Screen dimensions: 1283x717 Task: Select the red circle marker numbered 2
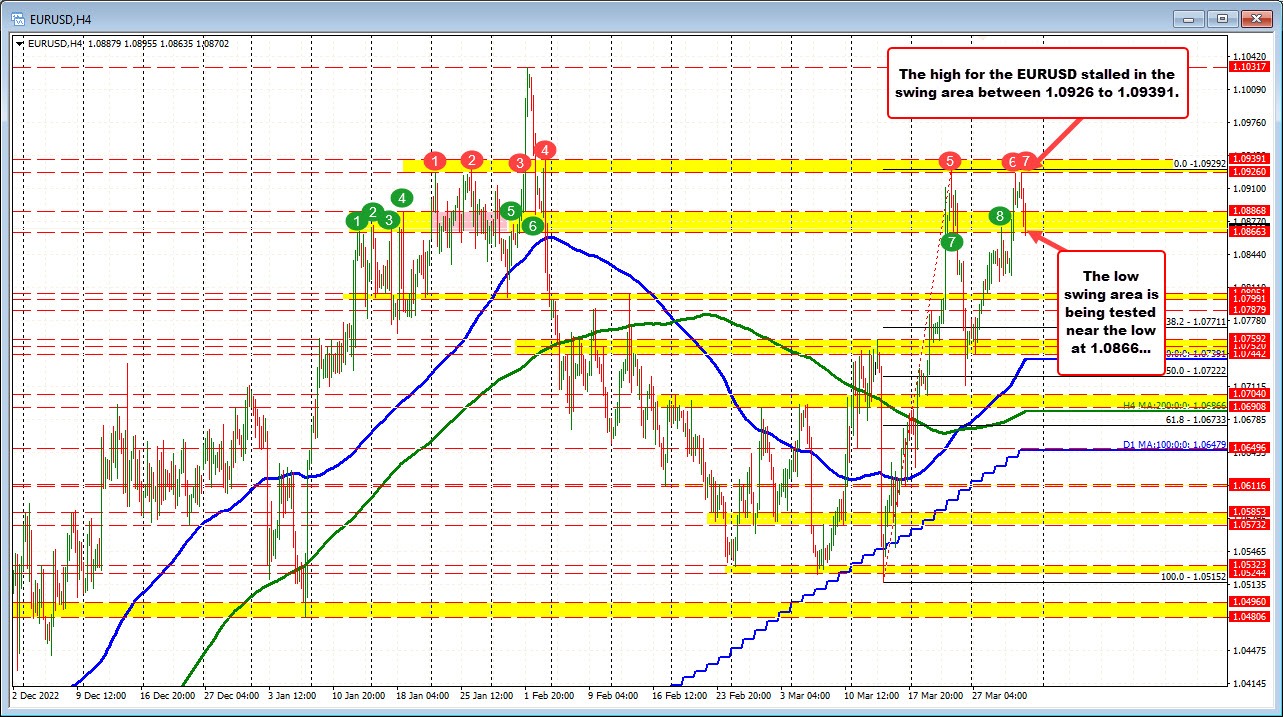pyautogui.click(x=472, y=159)
